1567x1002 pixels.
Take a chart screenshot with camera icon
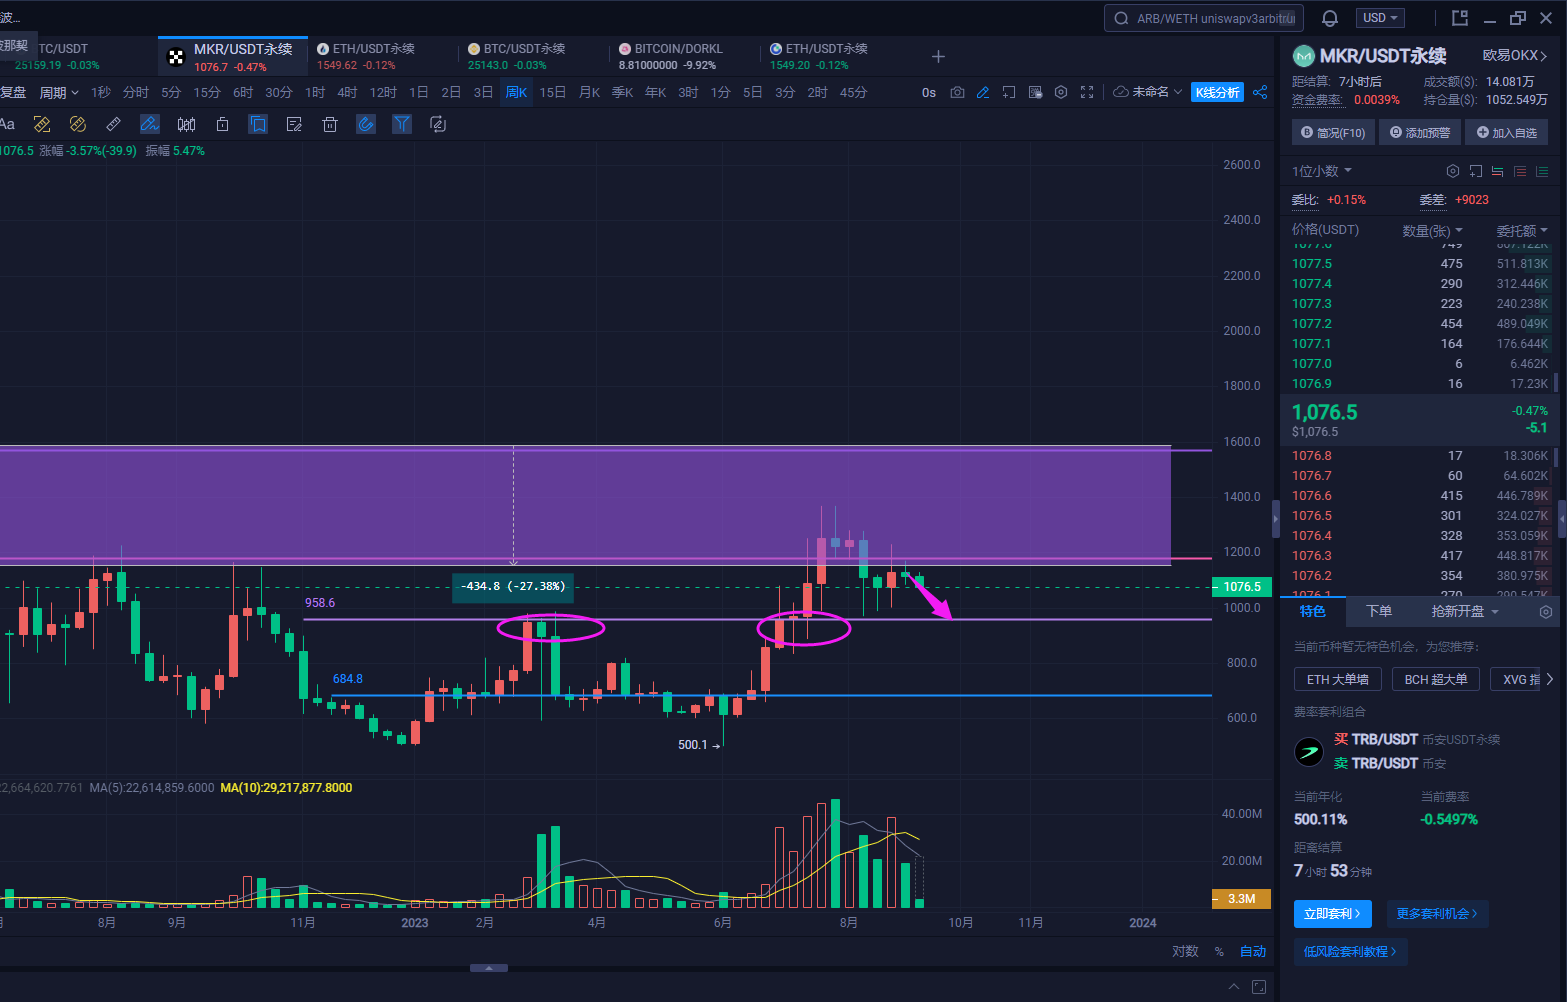point(957,92)
